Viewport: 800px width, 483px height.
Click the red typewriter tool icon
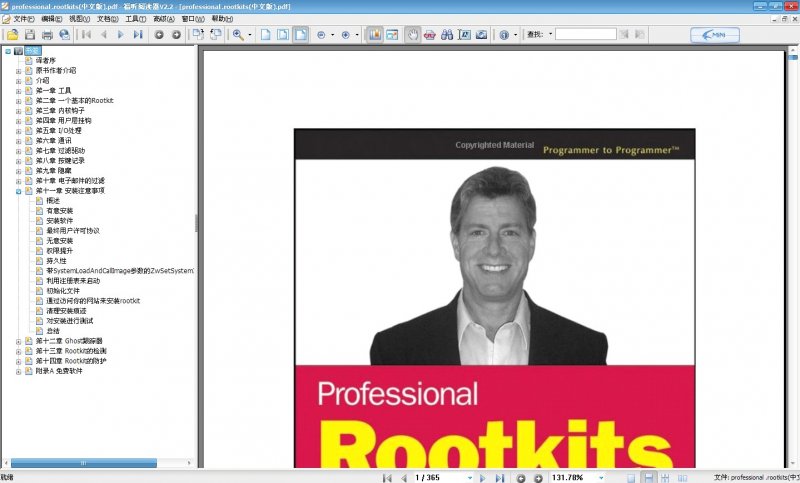tap(430, 35)
